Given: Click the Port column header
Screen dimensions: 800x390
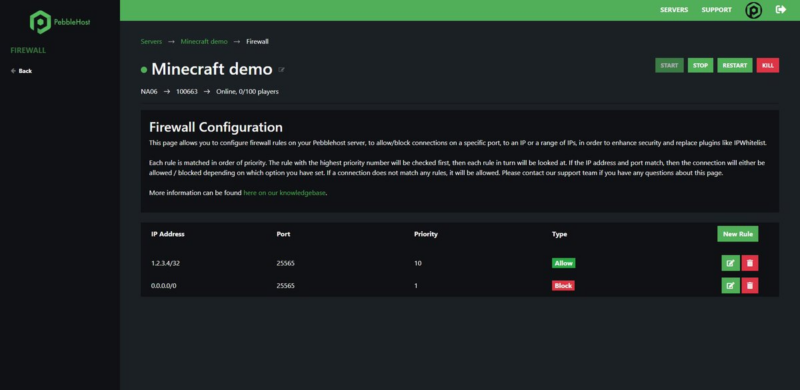Looking at the screenshot, I should point(283,234).
